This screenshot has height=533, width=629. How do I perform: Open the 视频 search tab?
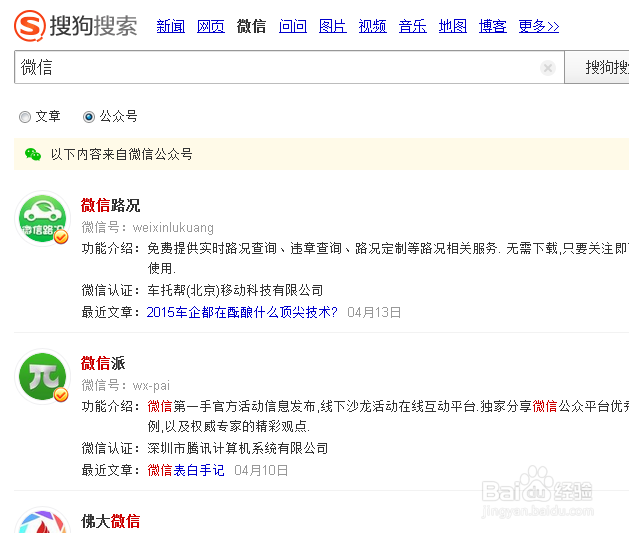pyautogui.click(x=373, y=26)
